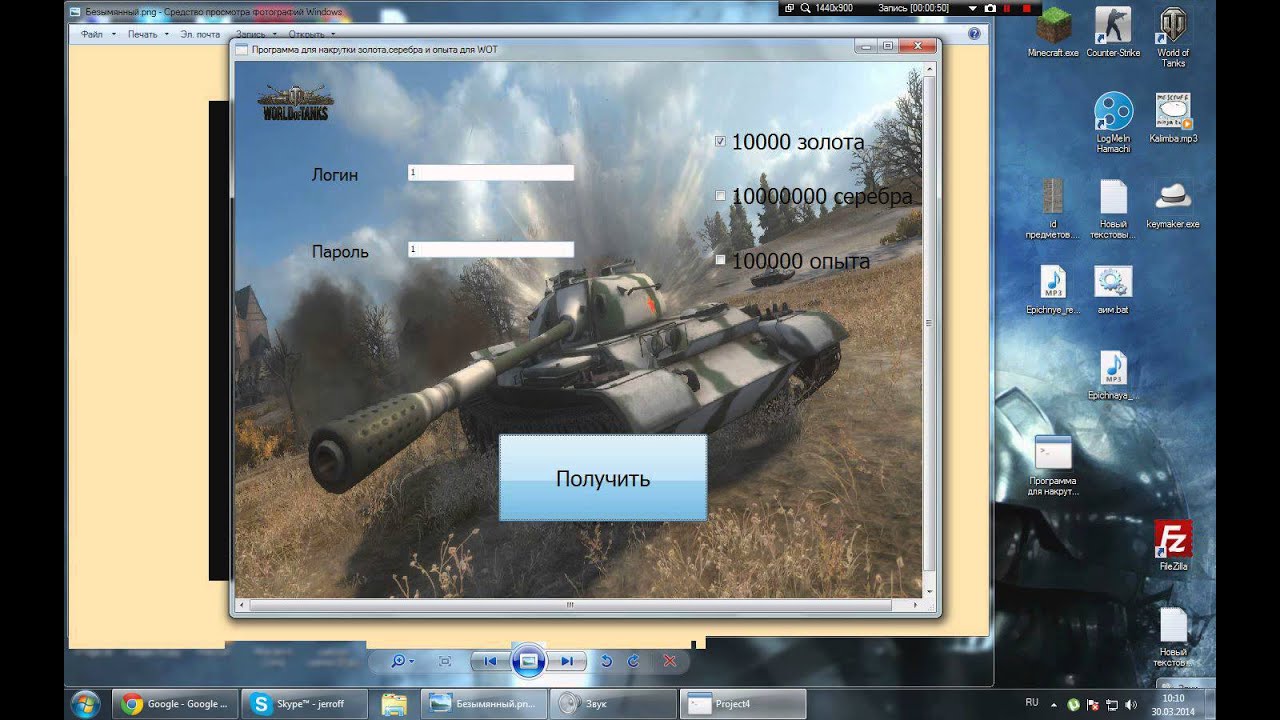
Task: Start the slideshow with the round center button
Action: click(x=529, y=661)
